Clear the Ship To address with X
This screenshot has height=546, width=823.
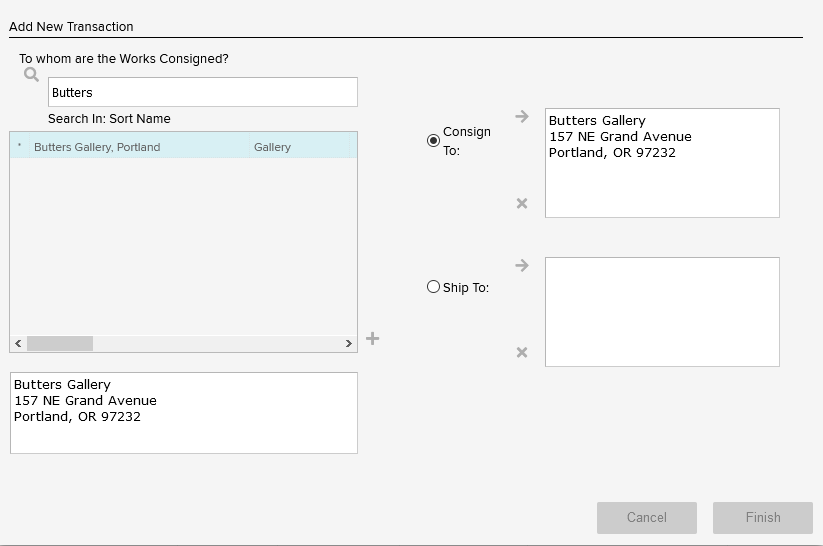(521, 353)
